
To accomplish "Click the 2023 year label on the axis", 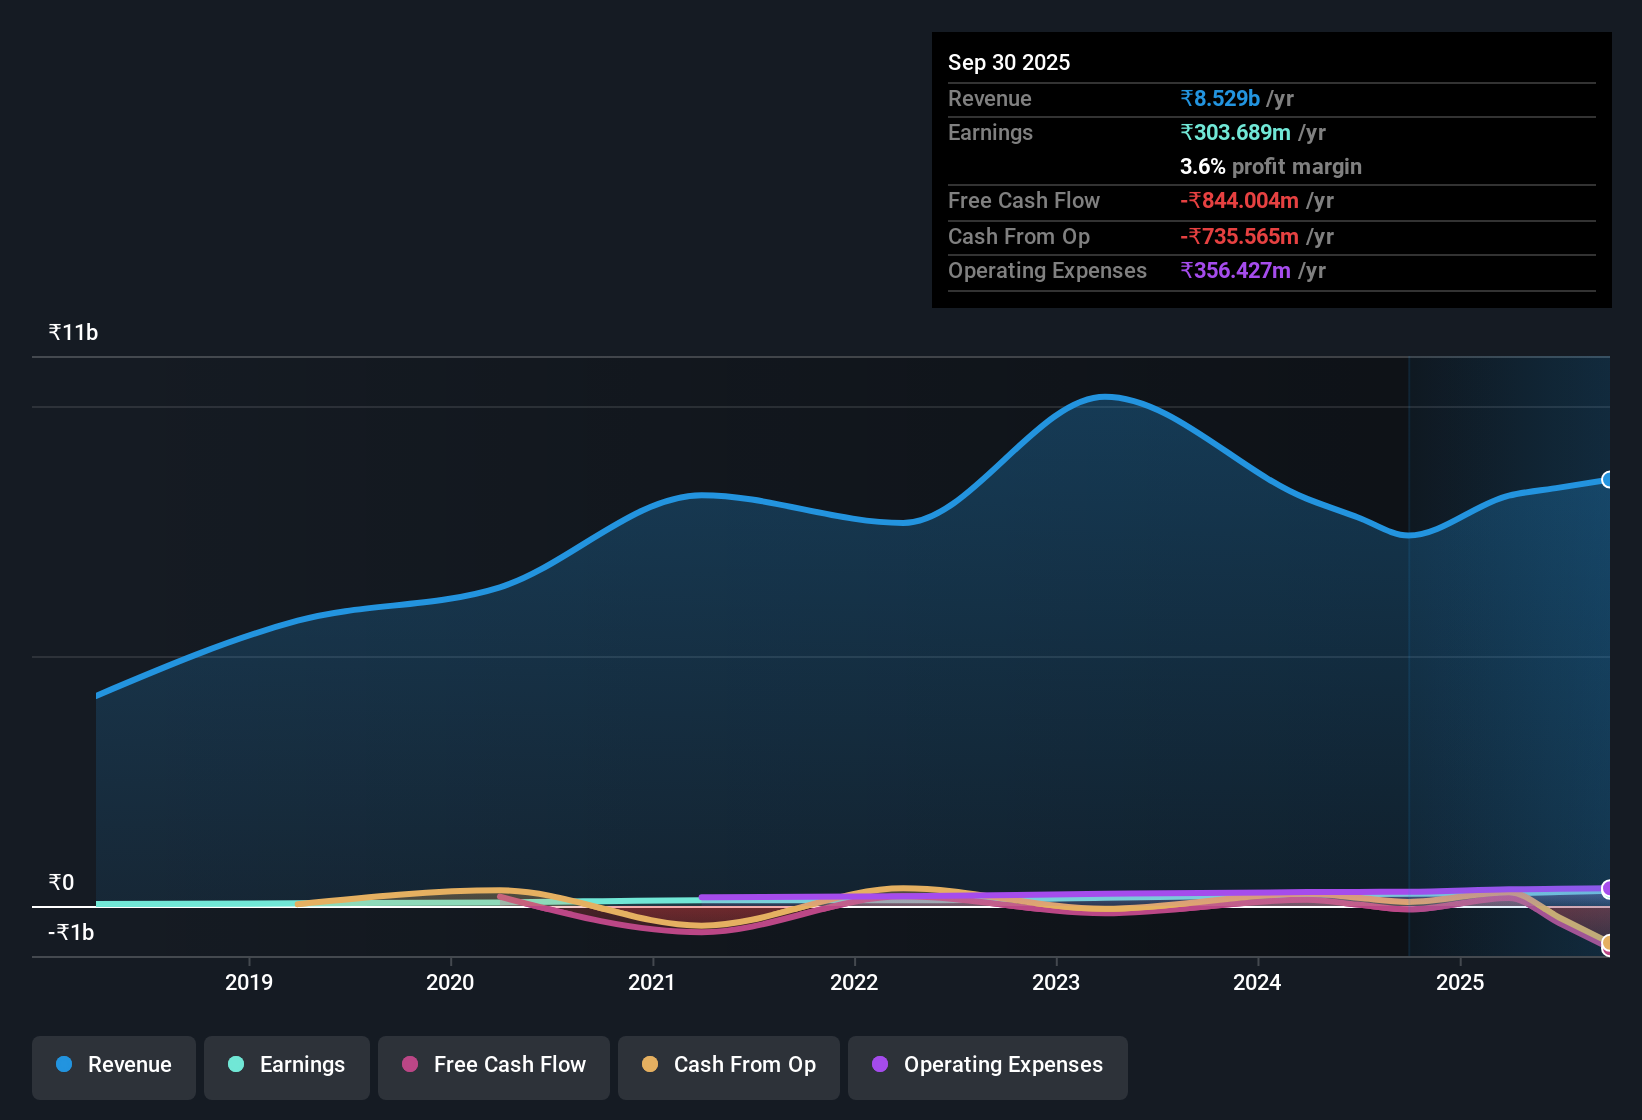I will (x=1057, y=983).
